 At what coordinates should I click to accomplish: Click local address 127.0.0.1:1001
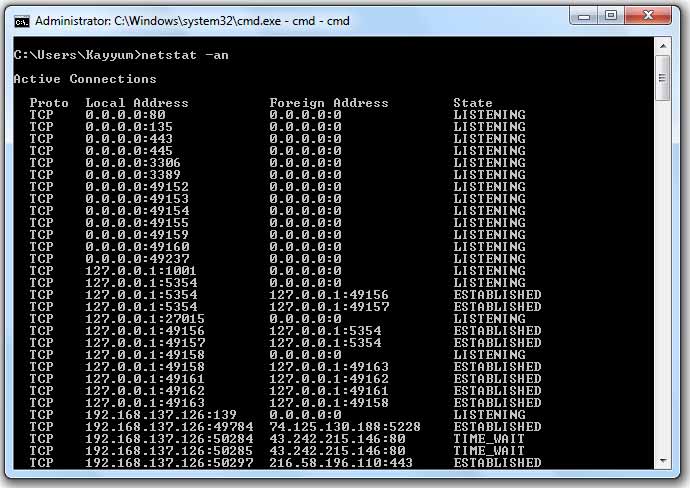(x=141, y=271)
